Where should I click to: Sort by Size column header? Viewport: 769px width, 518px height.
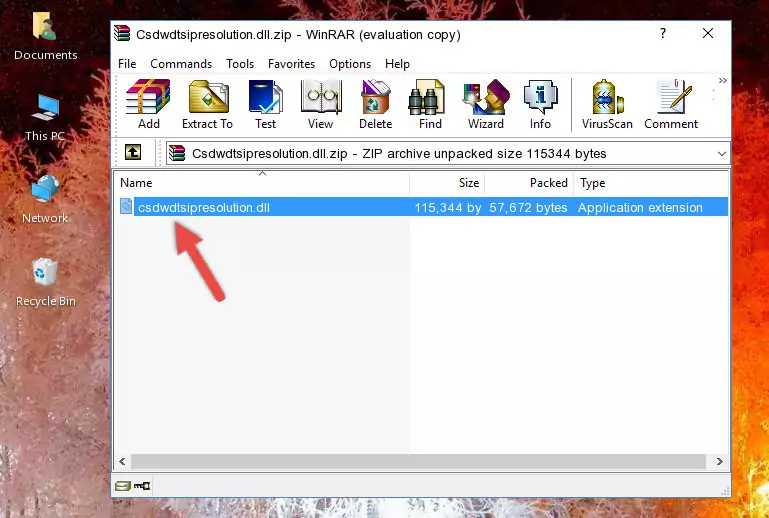point(447,183)
